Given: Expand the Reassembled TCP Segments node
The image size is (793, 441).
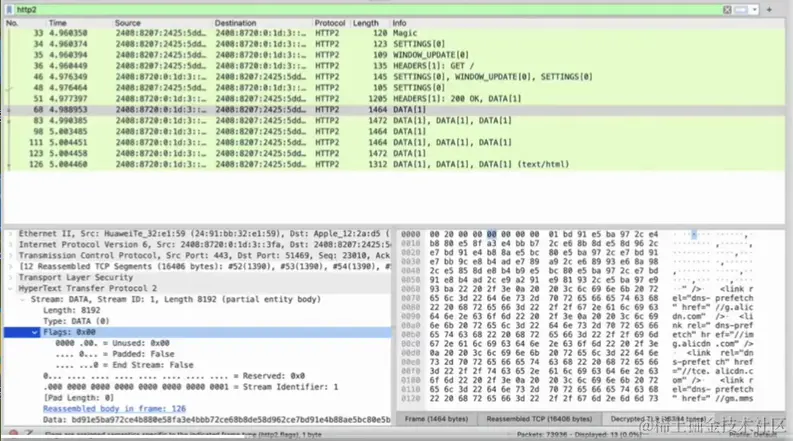Looking at the screenshot, I should (x=10, y=267).
